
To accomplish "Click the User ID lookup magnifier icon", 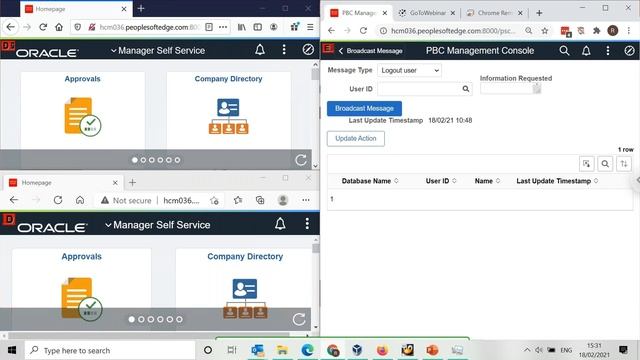I will tap(466, 89).
